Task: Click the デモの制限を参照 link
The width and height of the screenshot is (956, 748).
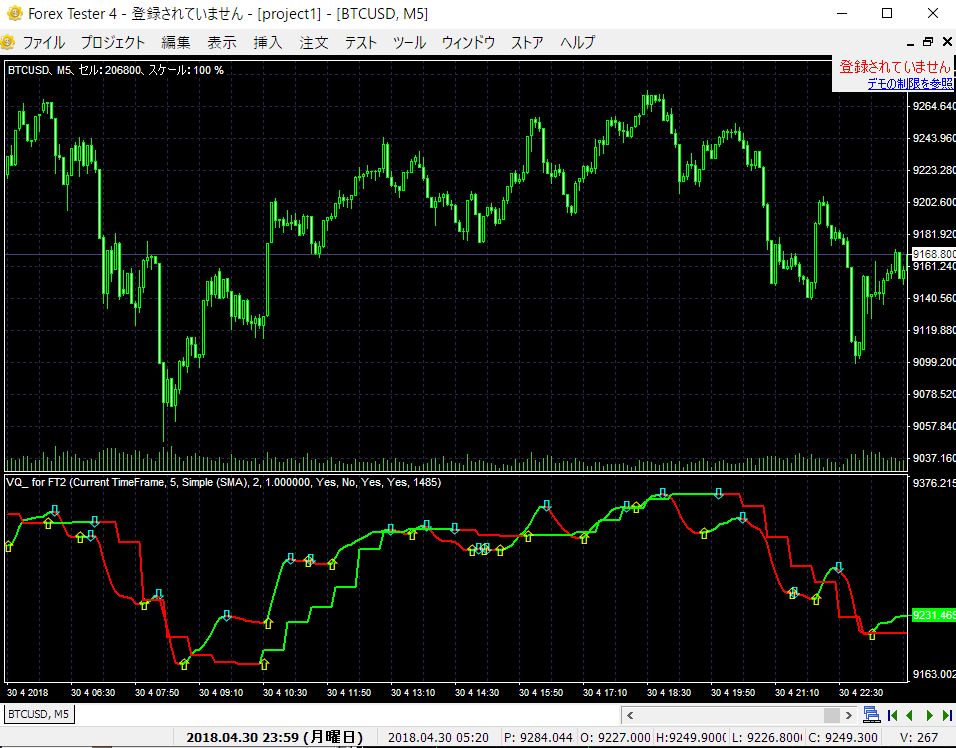Action: (x=910, y=84)
